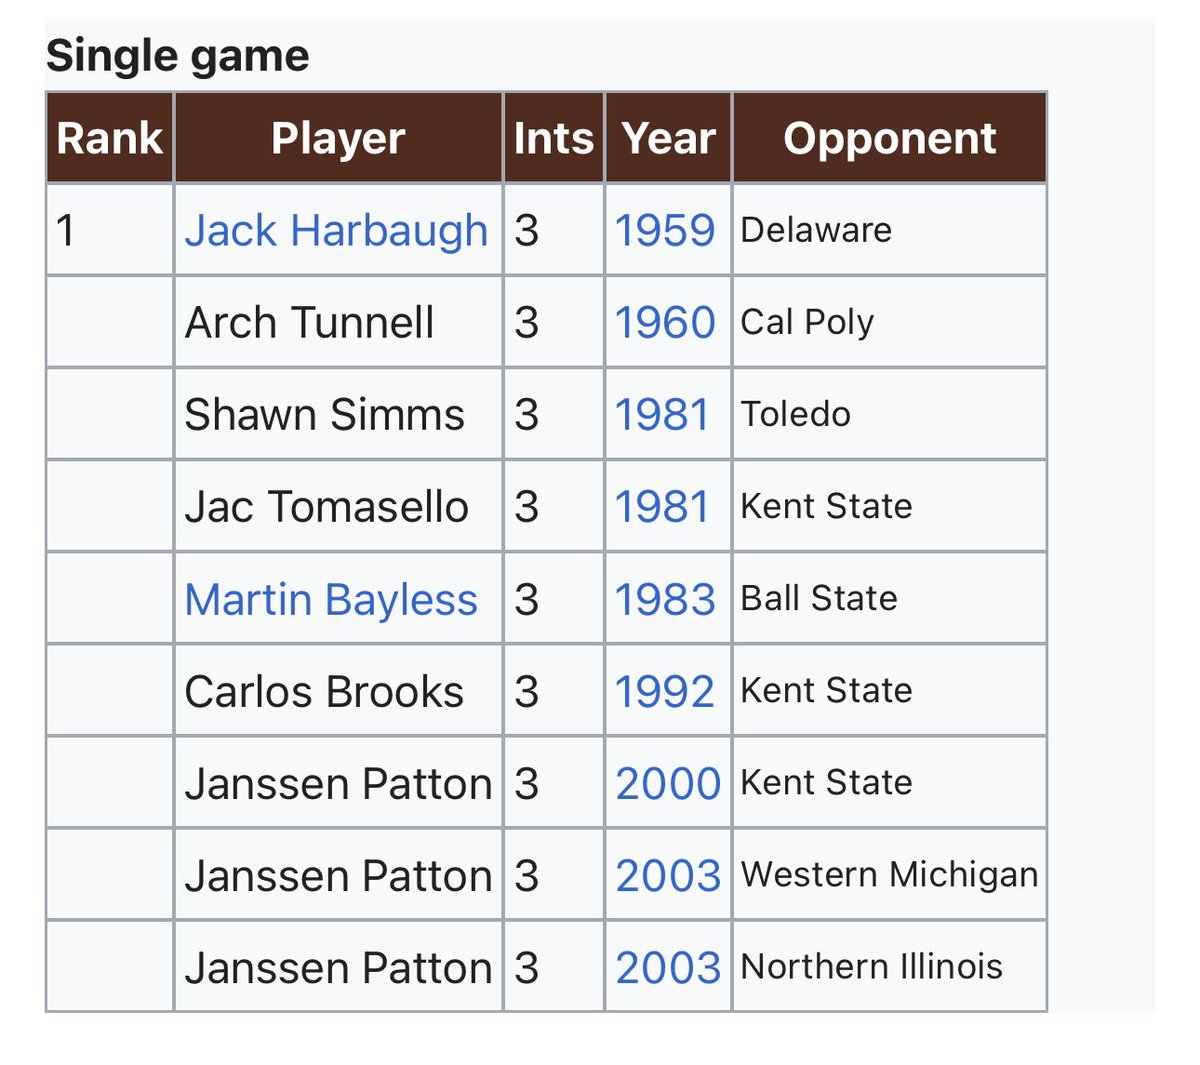
Task: Open the Jack Harbaugh player link
Action: click(336, 231)
